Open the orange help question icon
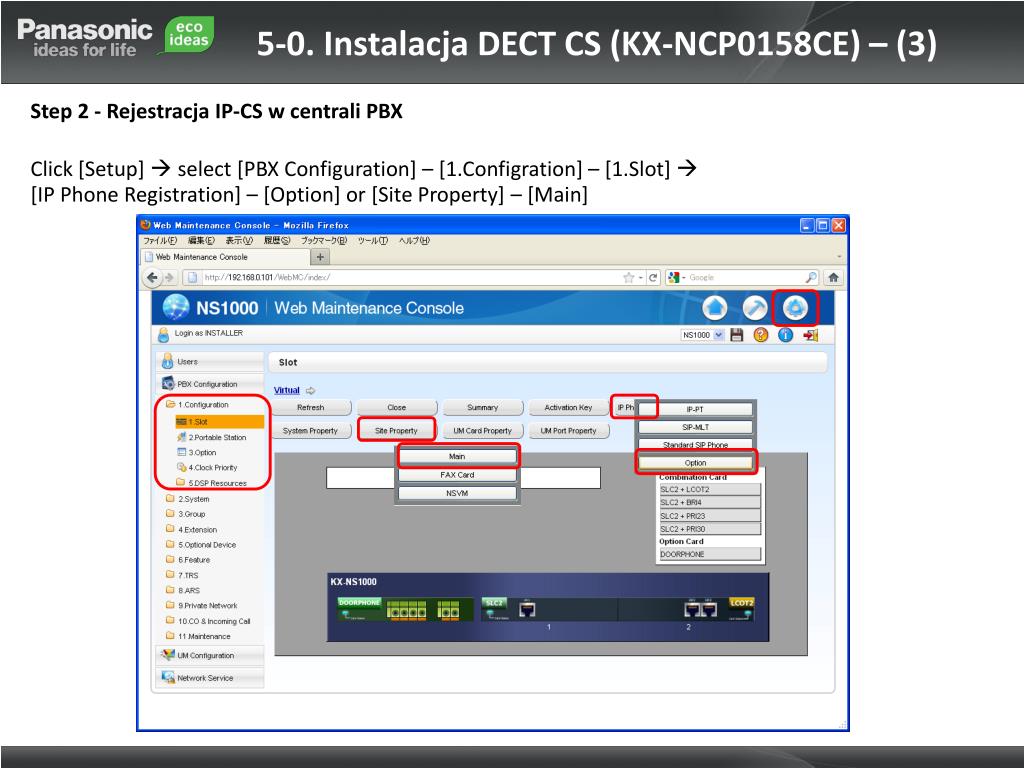1024x768 pixels. 761,335
